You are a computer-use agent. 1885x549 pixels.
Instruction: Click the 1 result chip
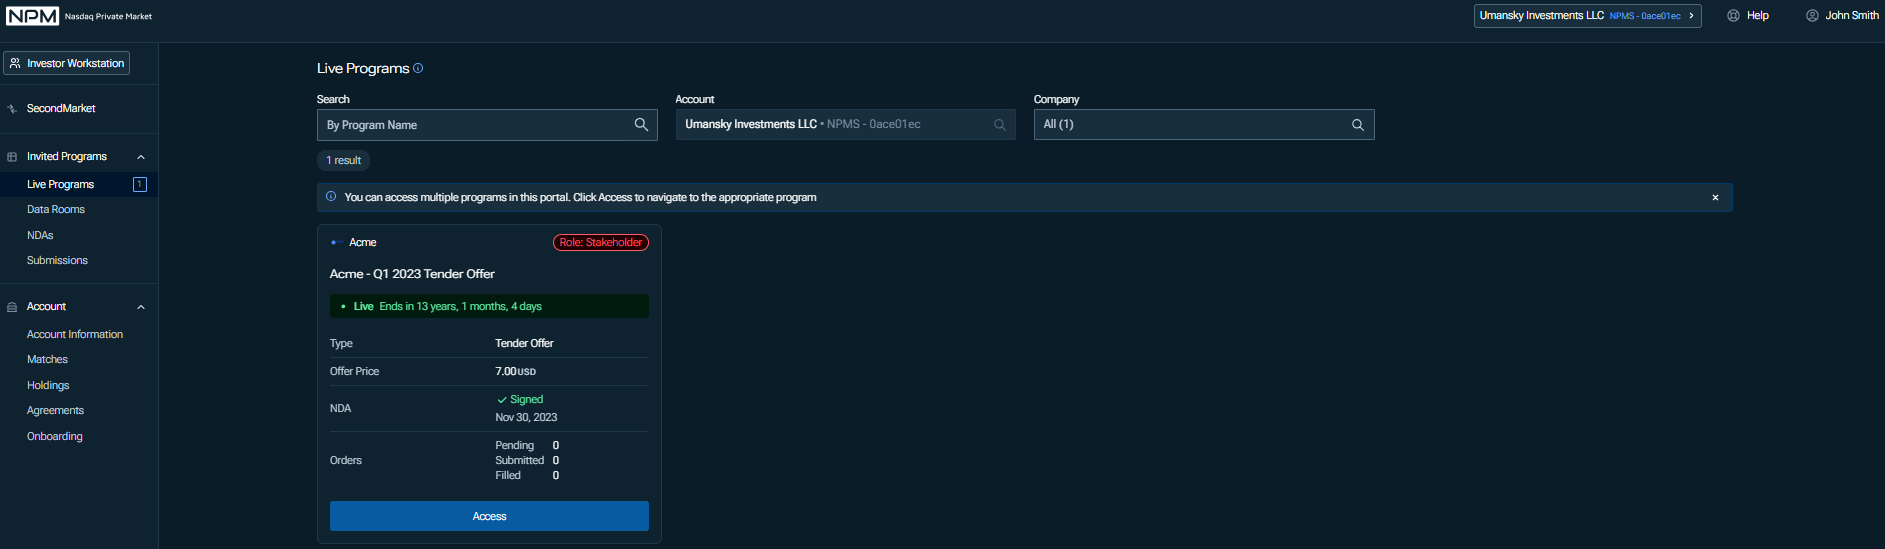[x=343, y=160]
